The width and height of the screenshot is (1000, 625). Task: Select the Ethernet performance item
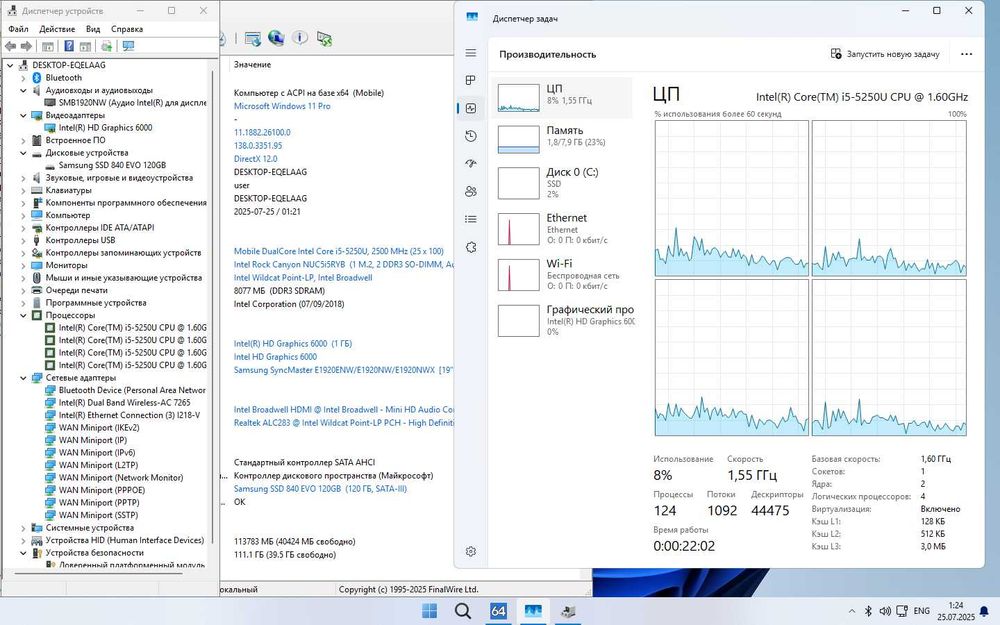562,228
